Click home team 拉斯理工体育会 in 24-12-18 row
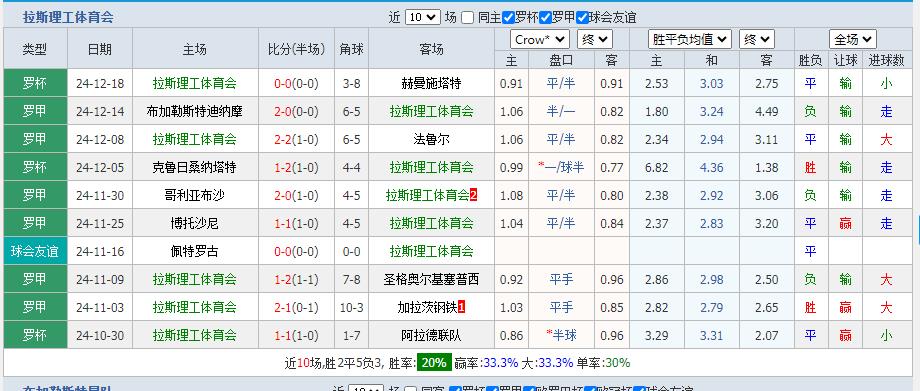920x391 pixels. (x=194, y=83)
